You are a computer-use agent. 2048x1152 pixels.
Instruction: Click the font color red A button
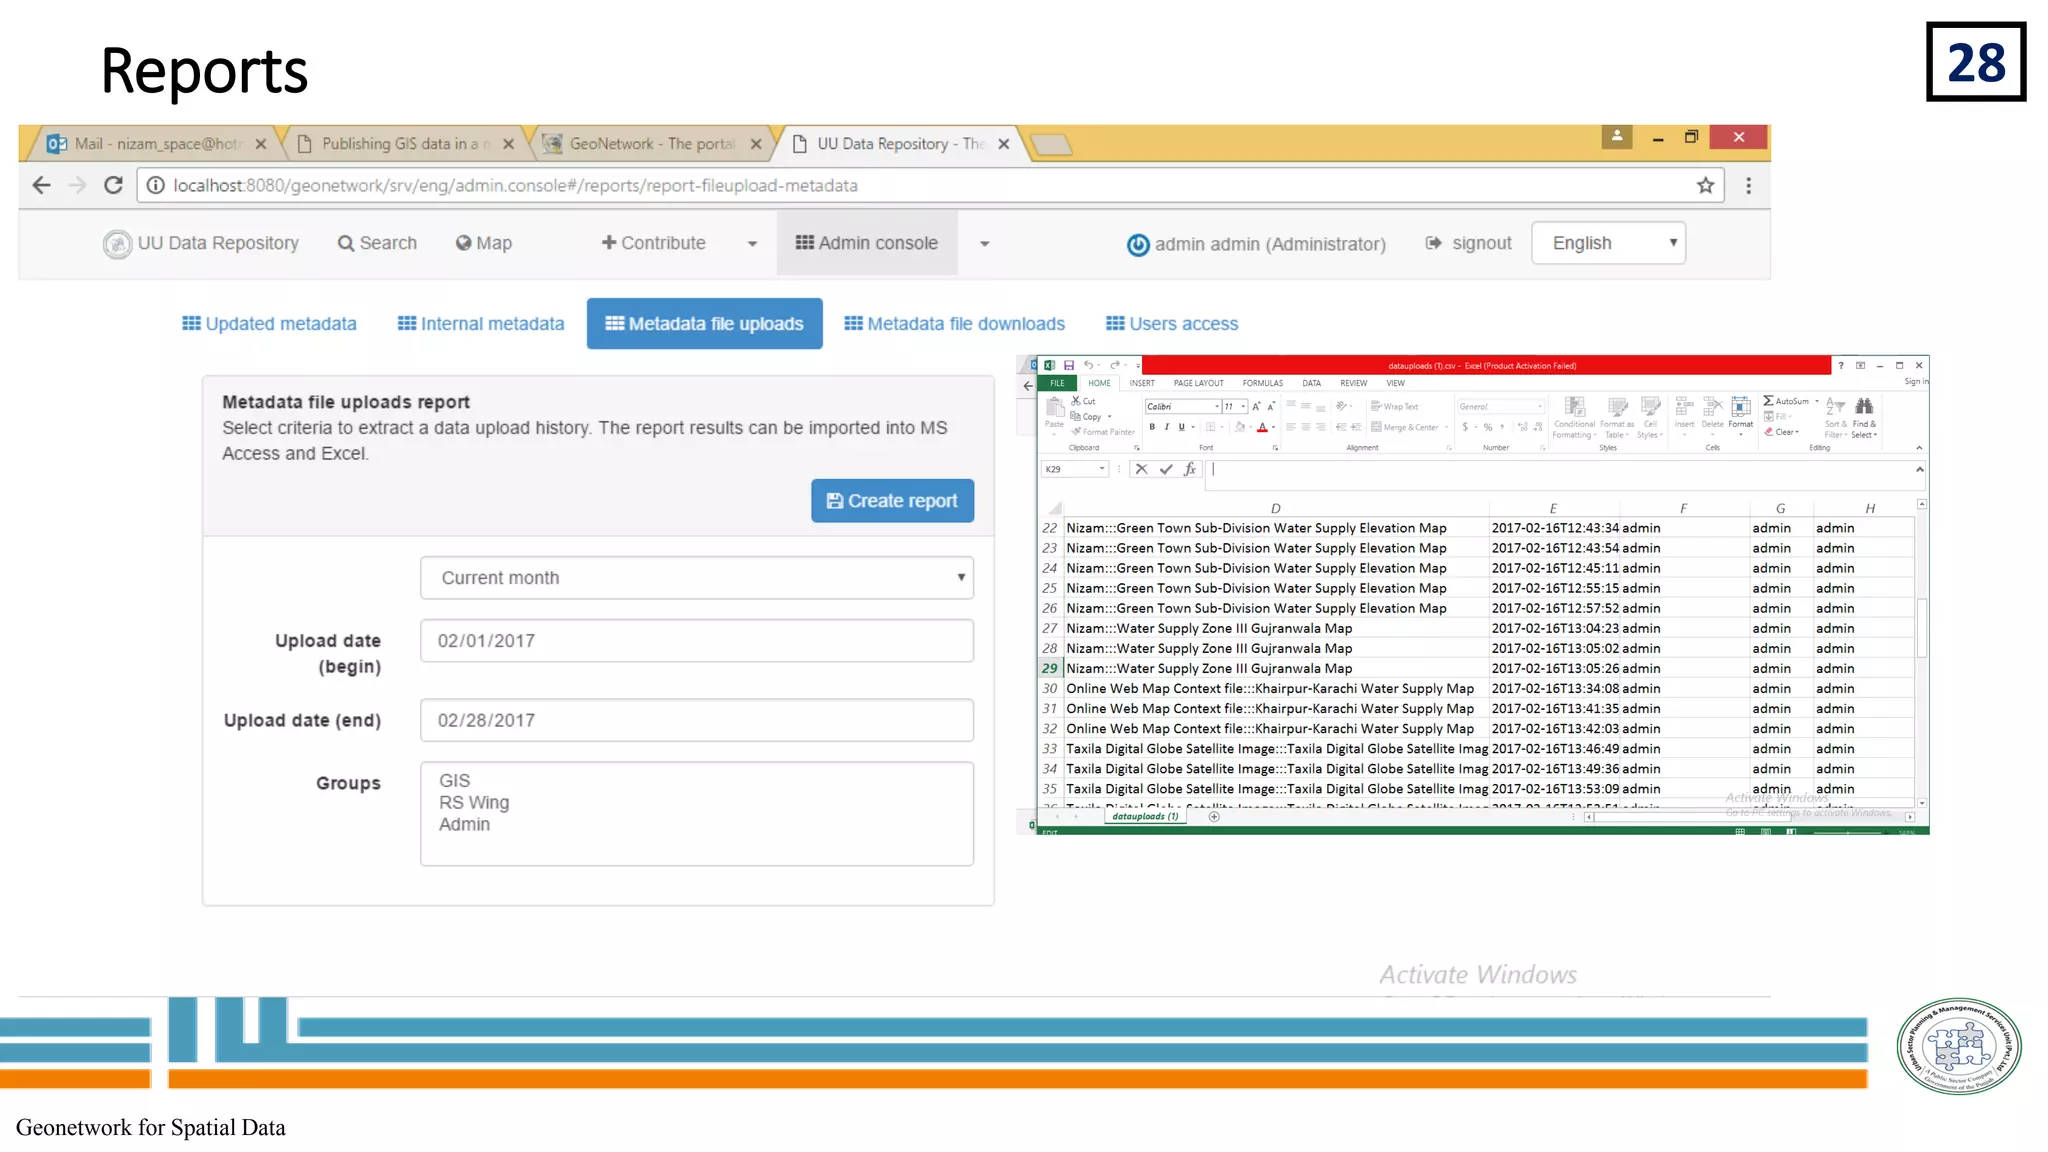tap(1262, 427)
